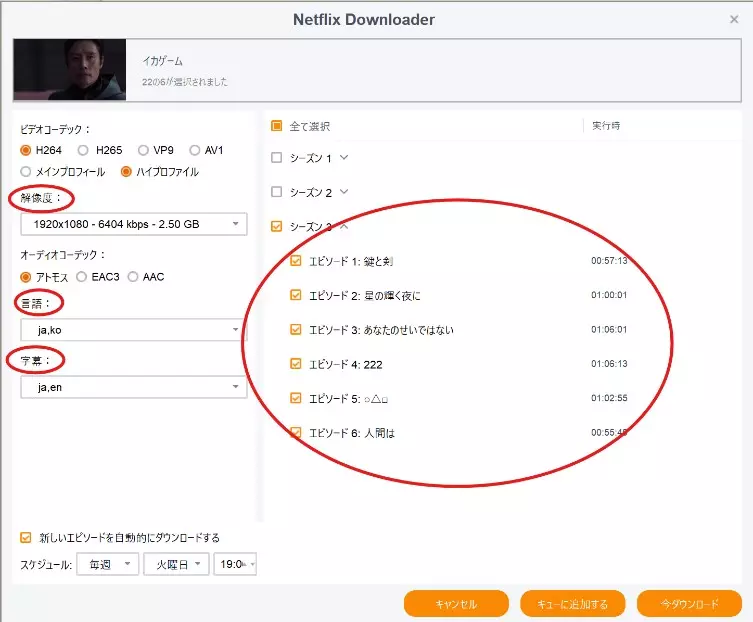Image resolution: width=753 pixels, height=622 pixels.
Task: Click the 00:57:13 duration of episode 1
Action: pyautogui.click(x=609, y=261)
